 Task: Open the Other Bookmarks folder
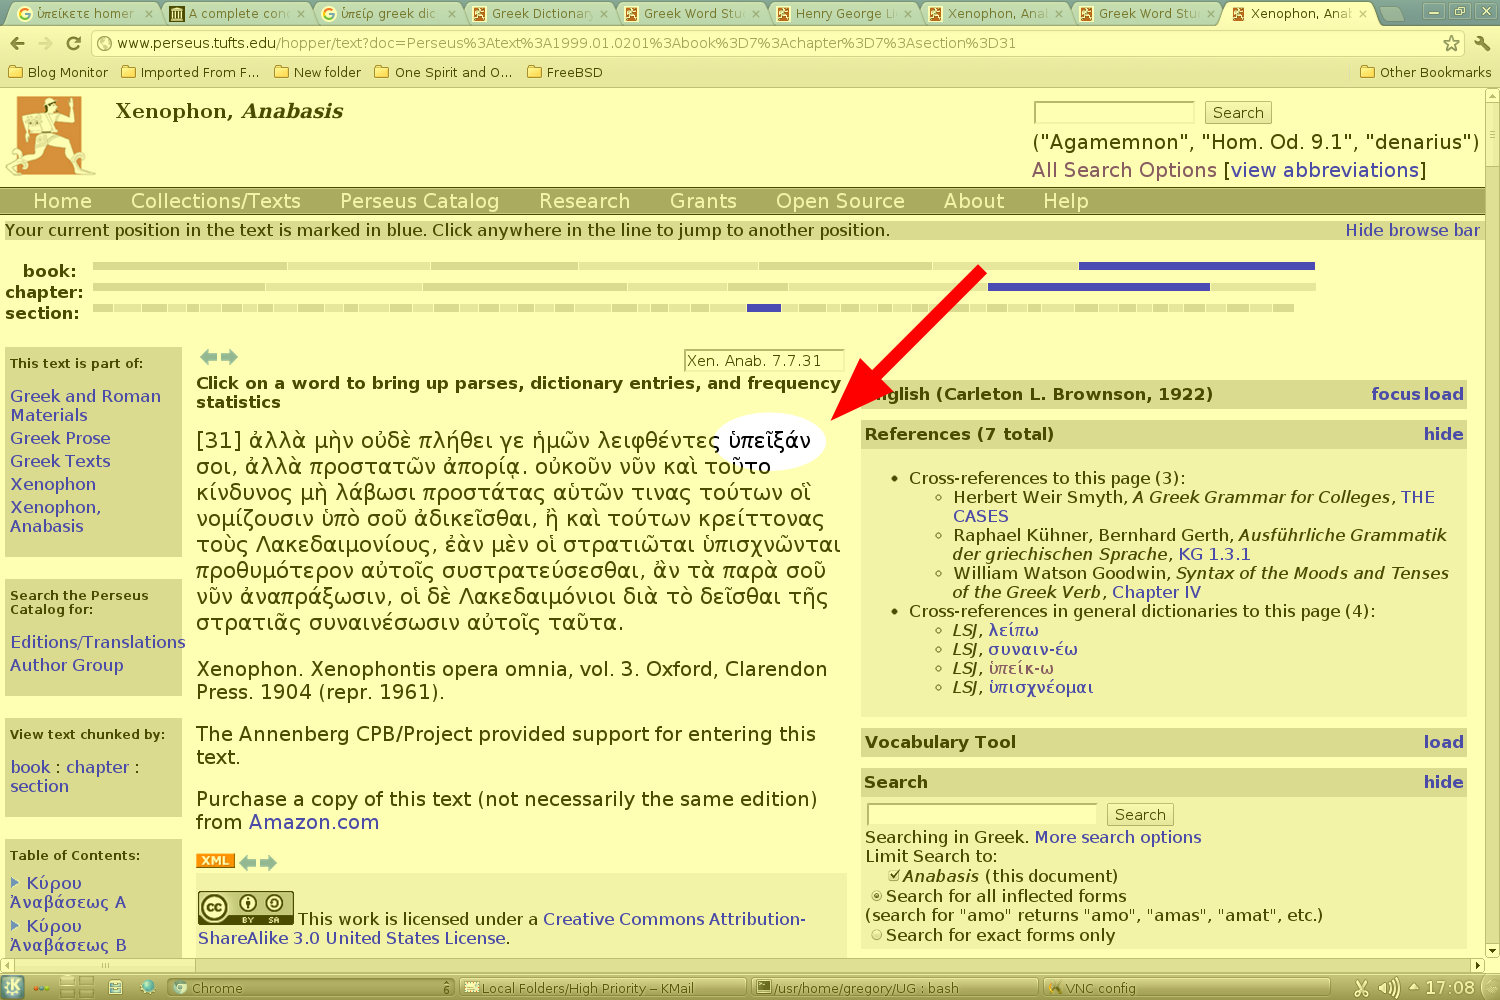[x=1426, y=72]
